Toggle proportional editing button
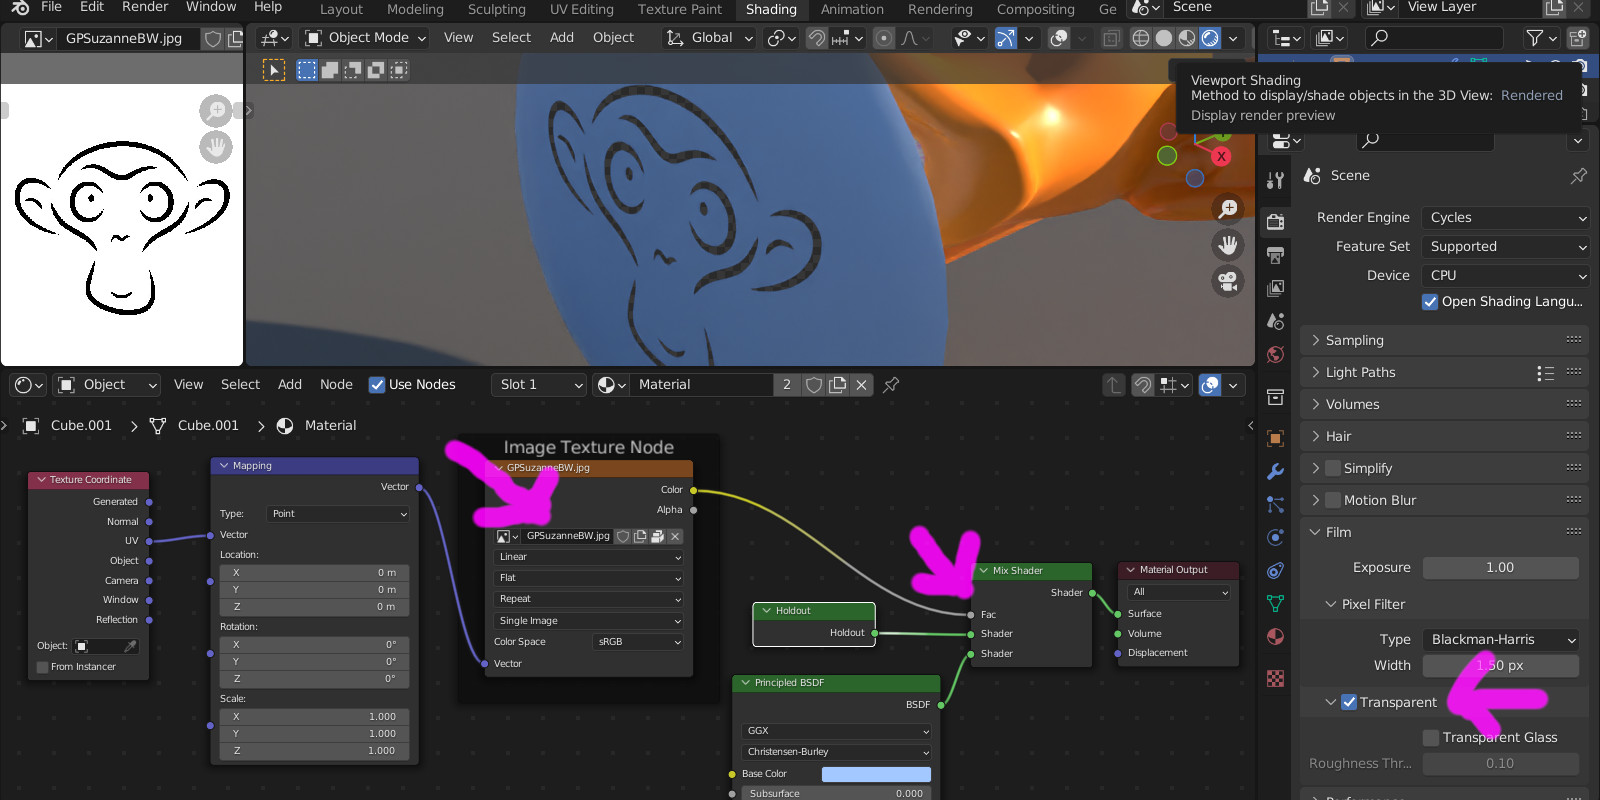 (884, 38)
